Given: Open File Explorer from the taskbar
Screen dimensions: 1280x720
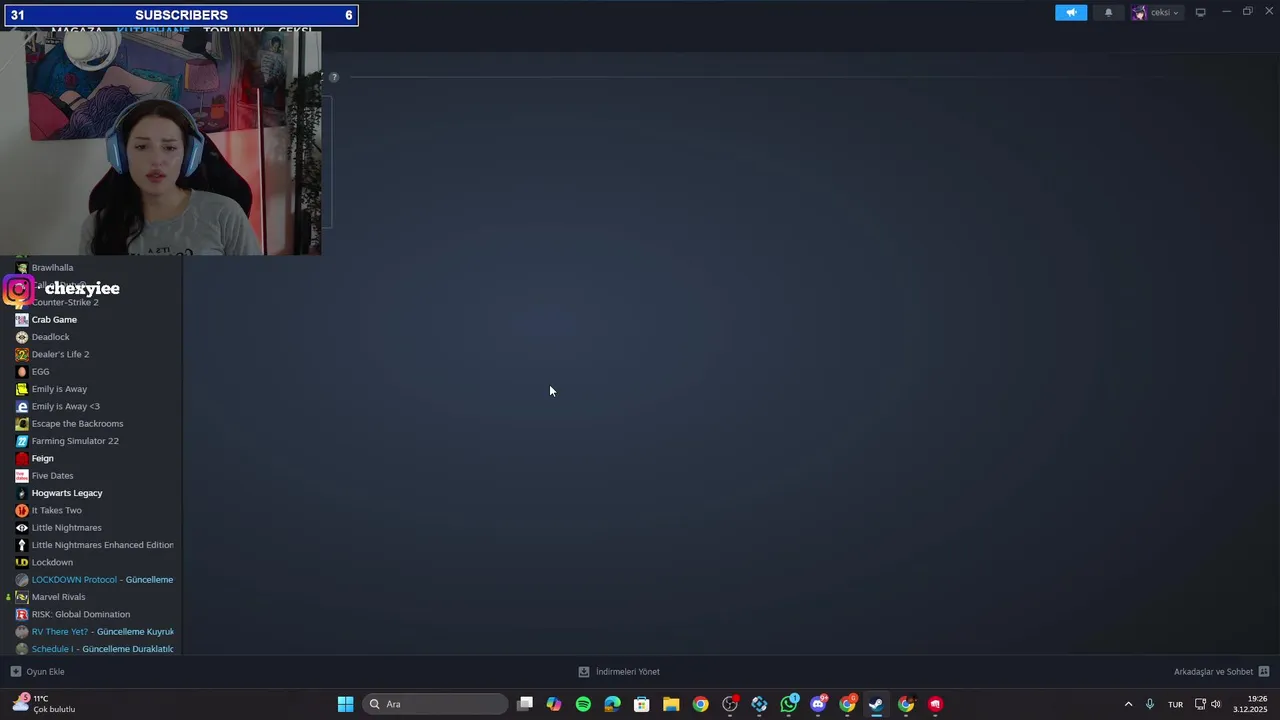Looking at the screenshot, I should [671, 704].
